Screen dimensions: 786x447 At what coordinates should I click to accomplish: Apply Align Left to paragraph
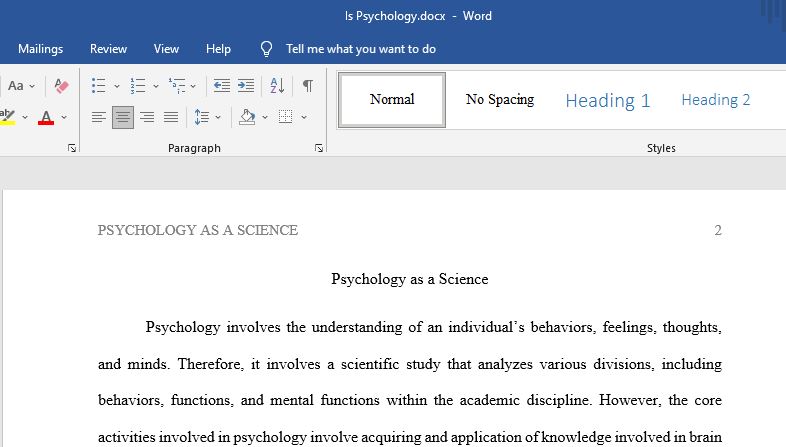99,117
